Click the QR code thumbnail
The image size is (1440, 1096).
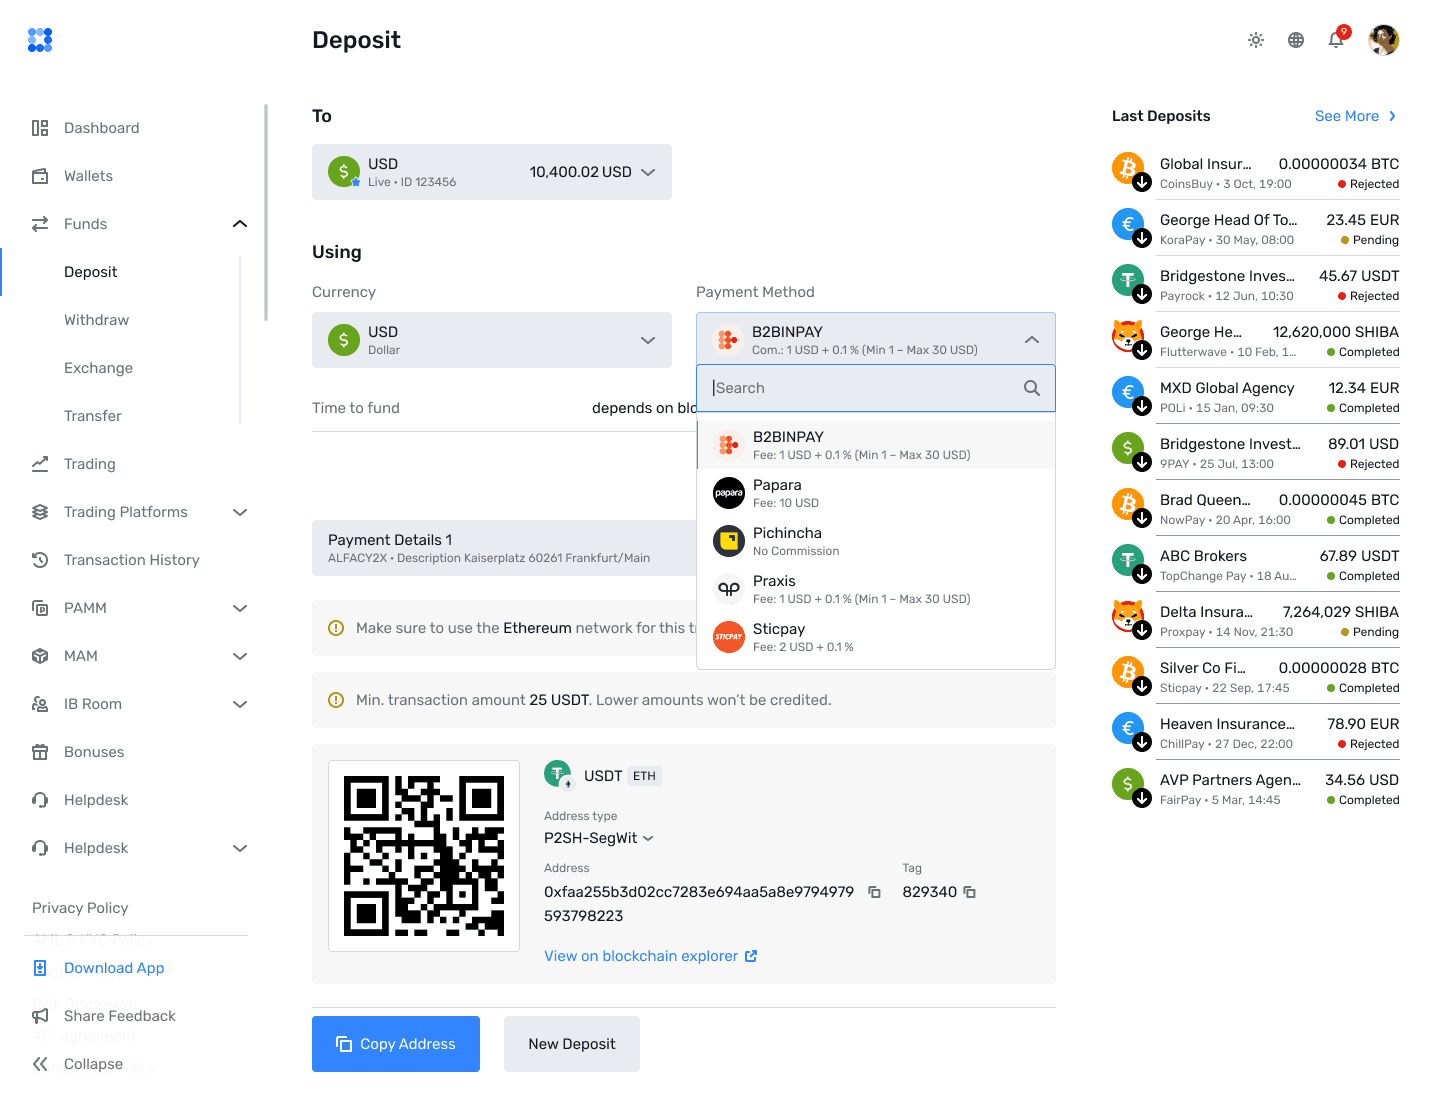pos(423,855)
